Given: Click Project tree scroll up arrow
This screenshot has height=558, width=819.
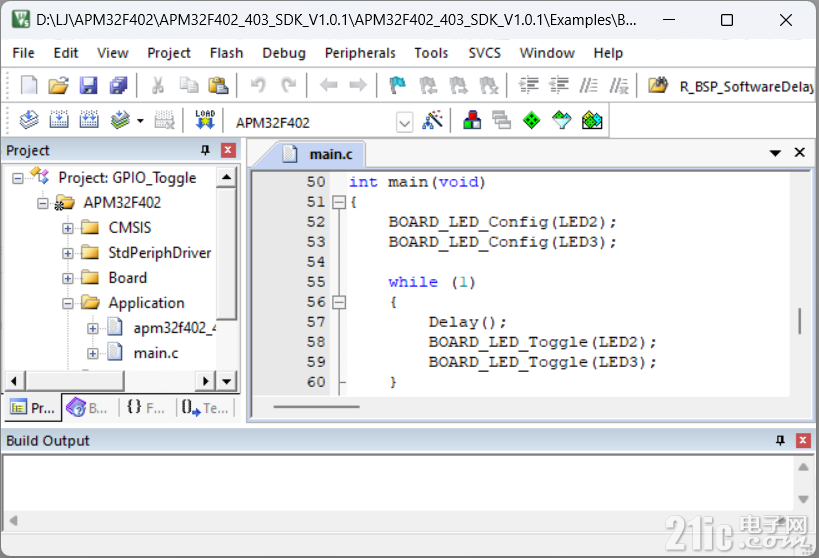Looking at the screenshot, I should click(x=226, y=177).
